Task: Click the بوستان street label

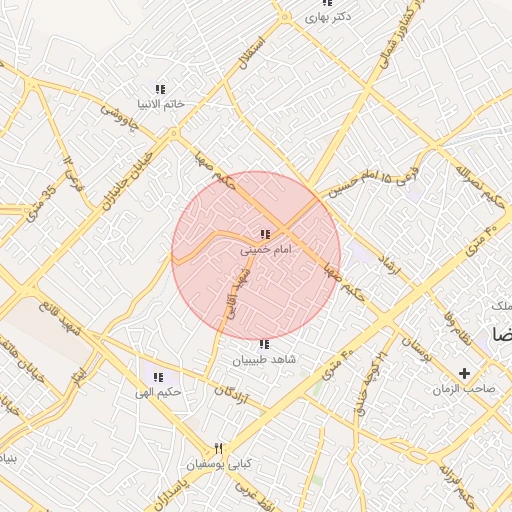Action: click(x=417, y=350)
